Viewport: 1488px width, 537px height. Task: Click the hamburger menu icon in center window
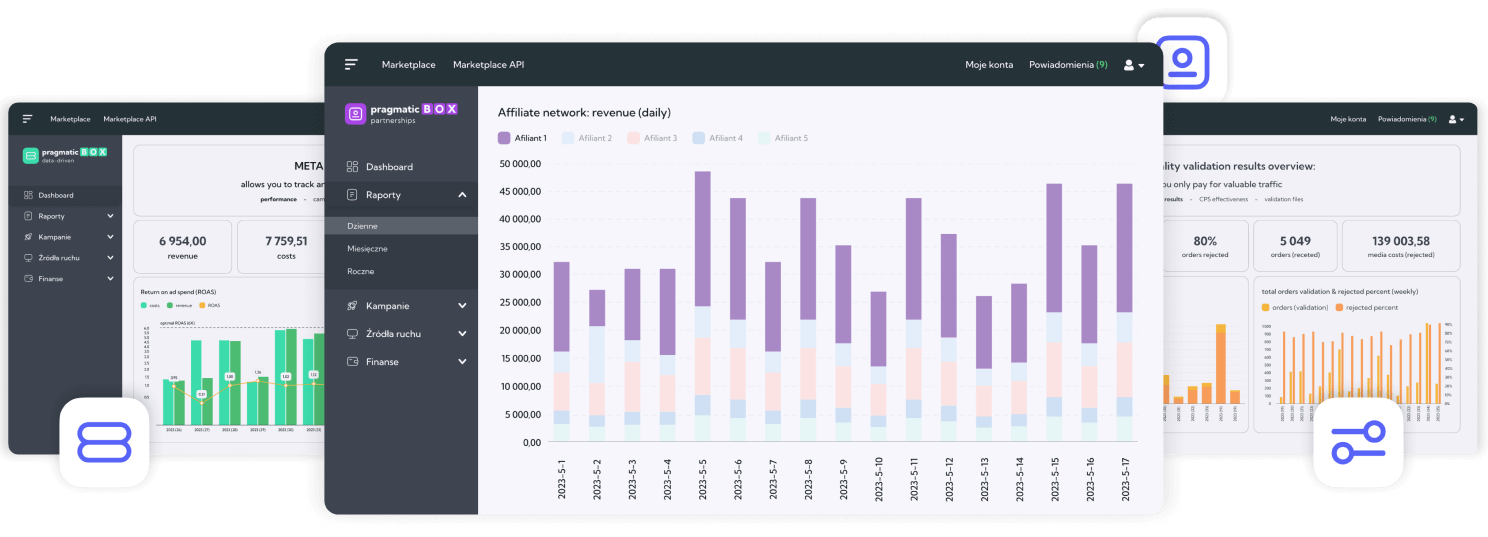point(351,64)
